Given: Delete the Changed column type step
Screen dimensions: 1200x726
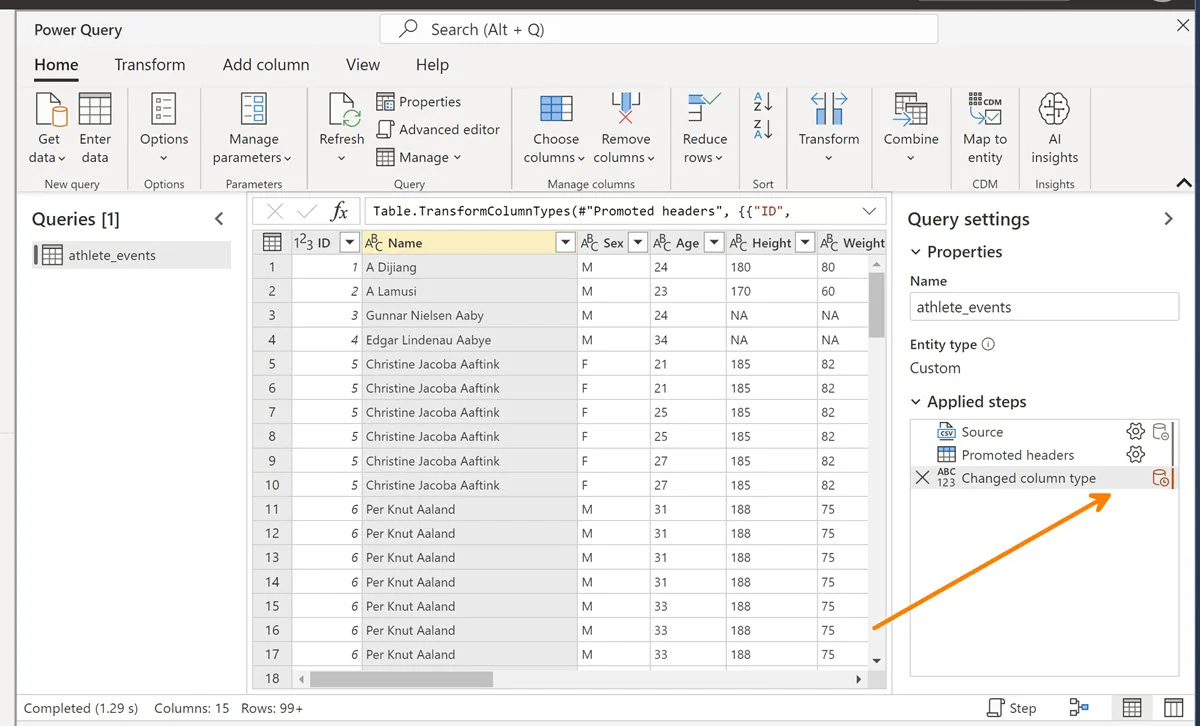Looking at the screenshot, I should click(923, 478).
